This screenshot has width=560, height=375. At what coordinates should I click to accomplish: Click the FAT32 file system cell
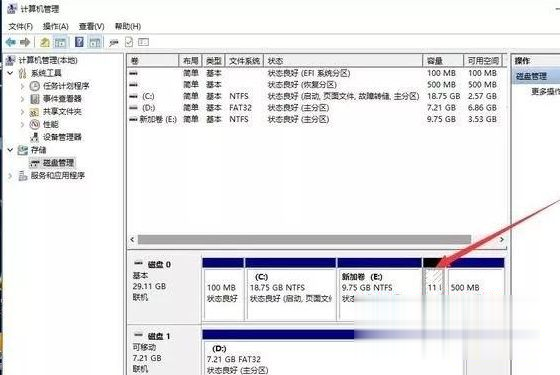click(x=240, y=108)
